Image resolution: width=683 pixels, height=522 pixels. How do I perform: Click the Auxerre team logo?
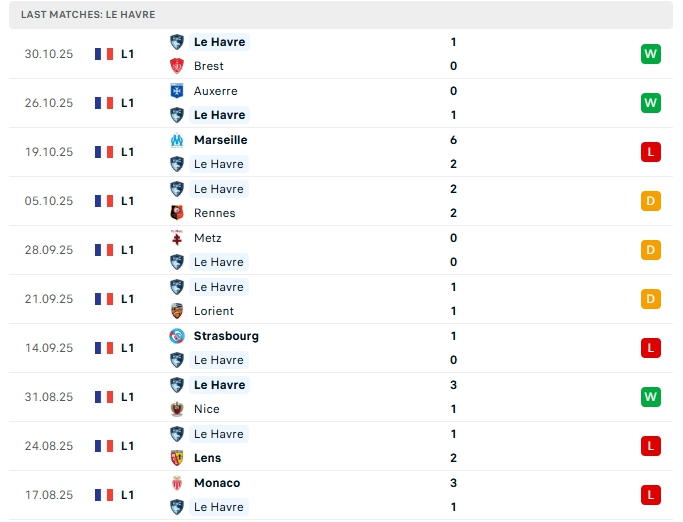coord(177,91)
